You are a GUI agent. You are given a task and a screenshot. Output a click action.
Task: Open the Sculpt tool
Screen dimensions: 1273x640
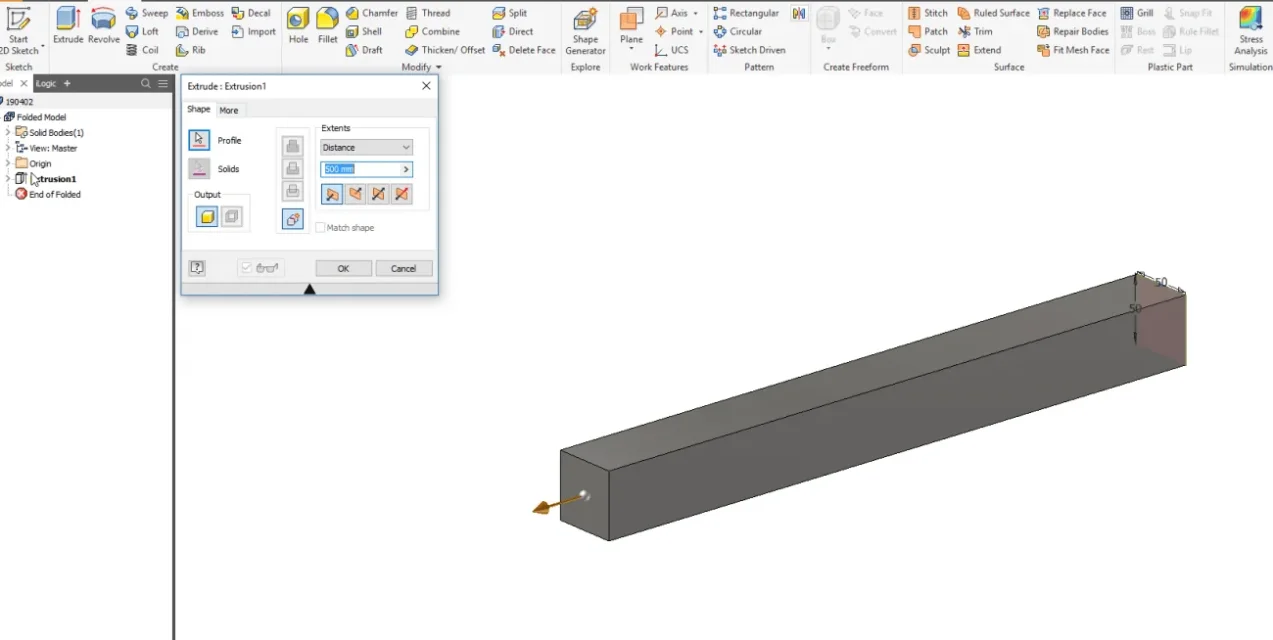pos(929,49)
